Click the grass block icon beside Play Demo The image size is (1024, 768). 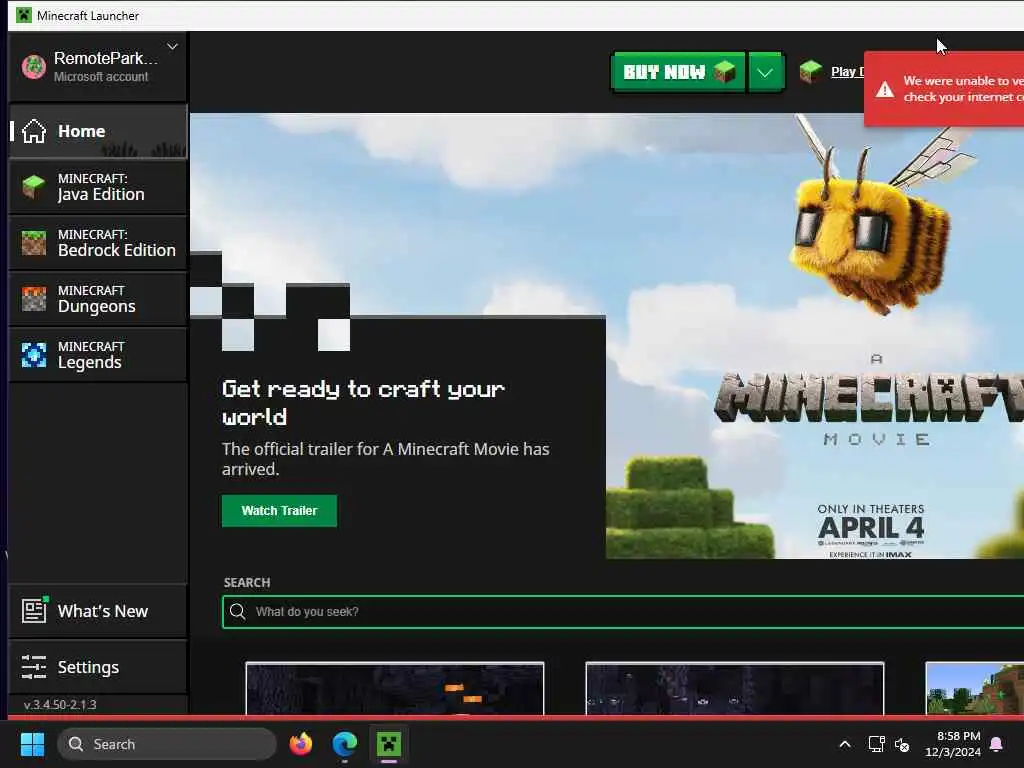(810, 71)
